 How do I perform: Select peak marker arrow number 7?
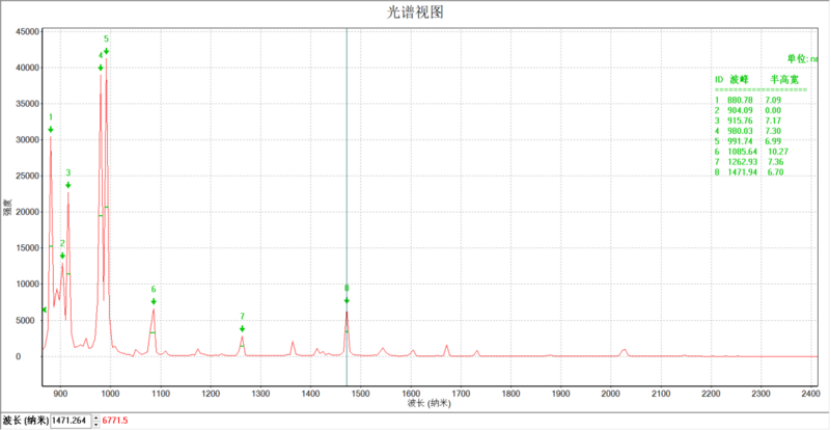(242, 329)
